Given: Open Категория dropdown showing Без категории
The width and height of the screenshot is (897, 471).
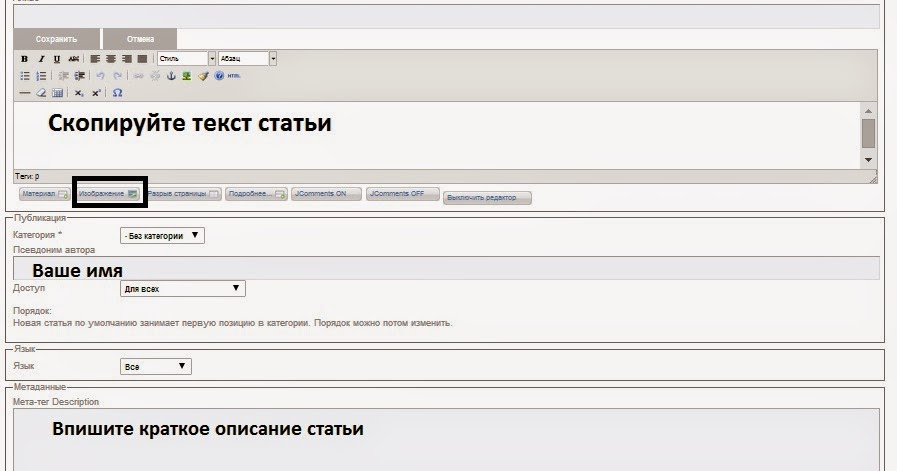Looking at the screenshot, I should [x=162, y=235].
